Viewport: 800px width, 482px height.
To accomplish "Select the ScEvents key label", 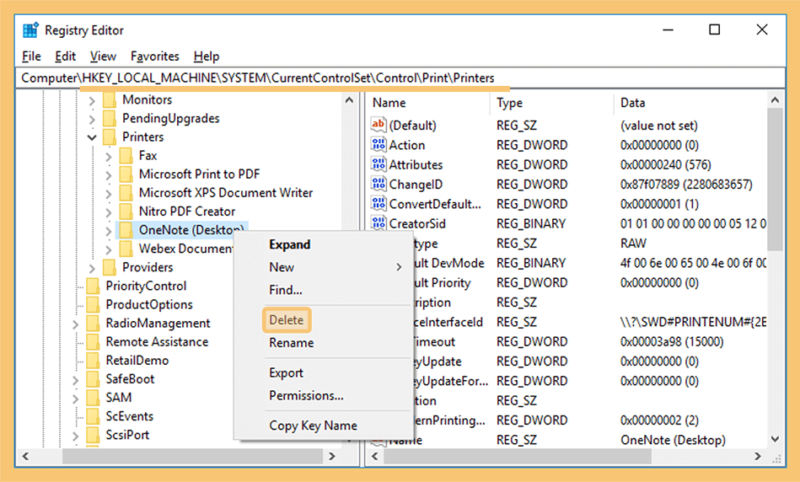I will point(130,416).
